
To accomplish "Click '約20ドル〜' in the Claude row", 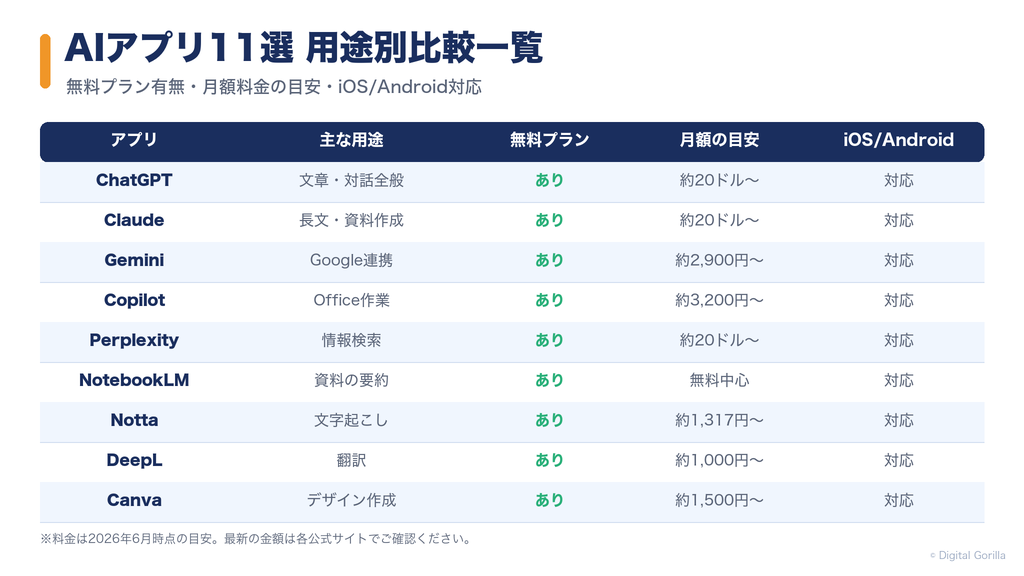I will click(x=719, y=220).
